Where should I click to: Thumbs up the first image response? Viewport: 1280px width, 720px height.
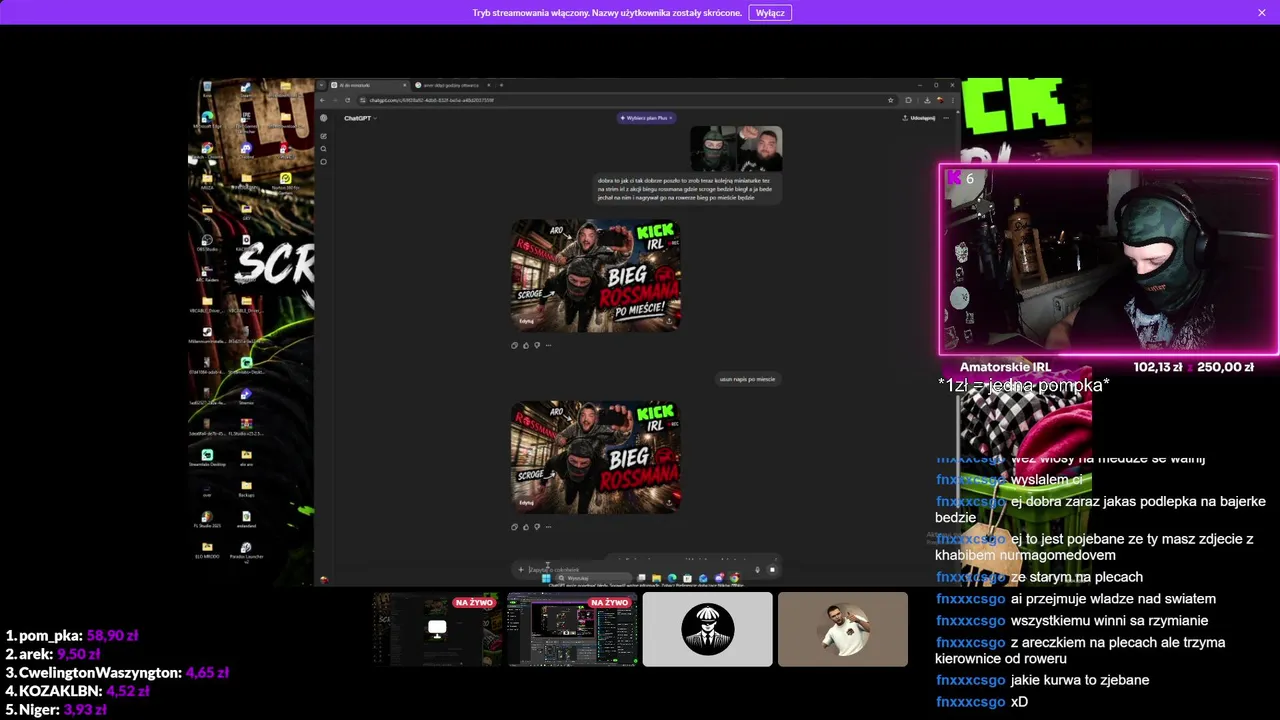[526, 345]
